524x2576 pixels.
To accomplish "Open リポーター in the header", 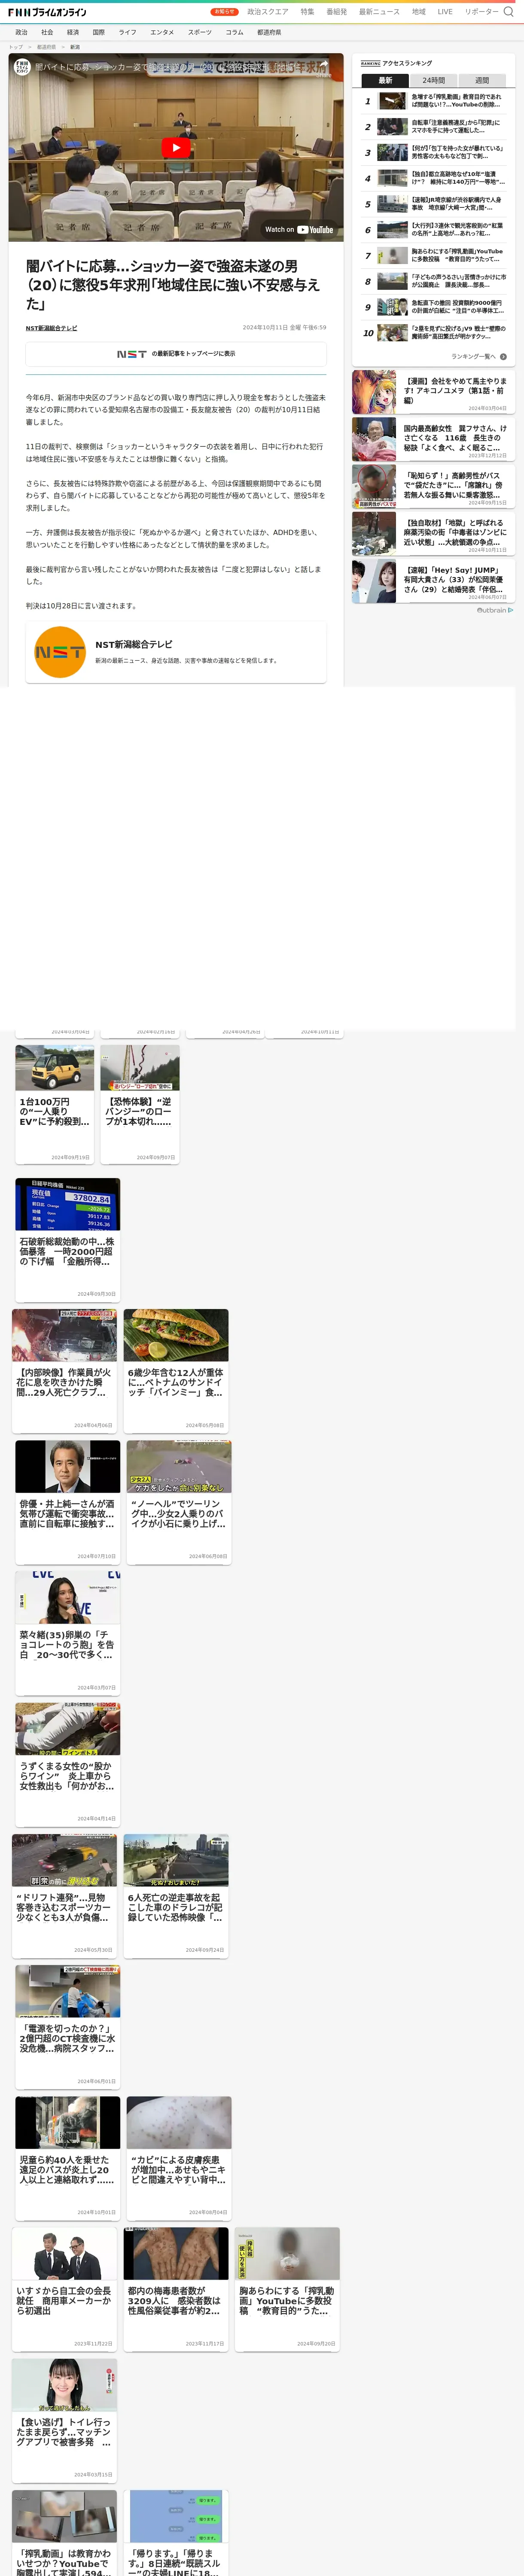I will [x=481, y=12].
